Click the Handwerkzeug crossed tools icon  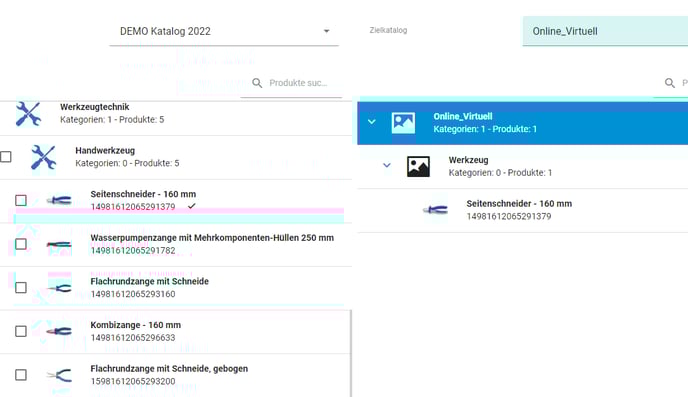[43, 157]
